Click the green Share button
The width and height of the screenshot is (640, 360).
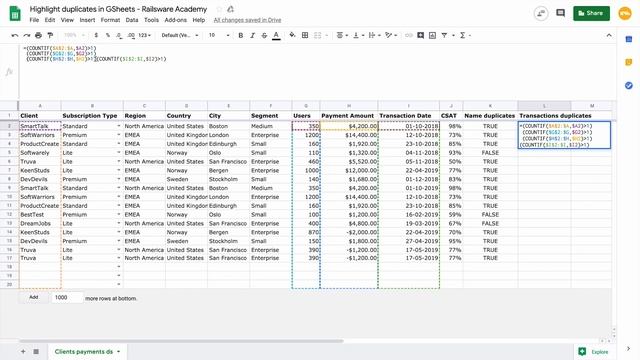[591, 13]
